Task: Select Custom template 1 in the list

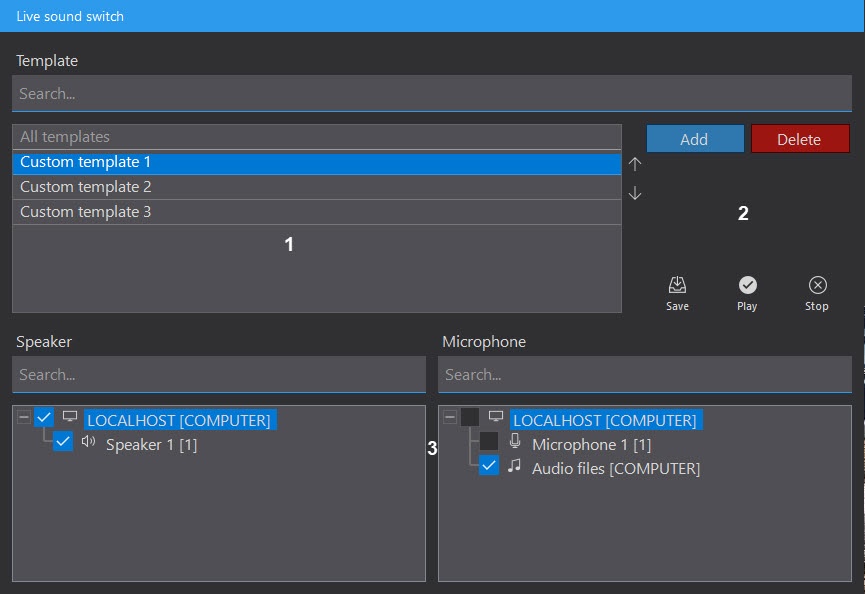Action: (317, 162)
